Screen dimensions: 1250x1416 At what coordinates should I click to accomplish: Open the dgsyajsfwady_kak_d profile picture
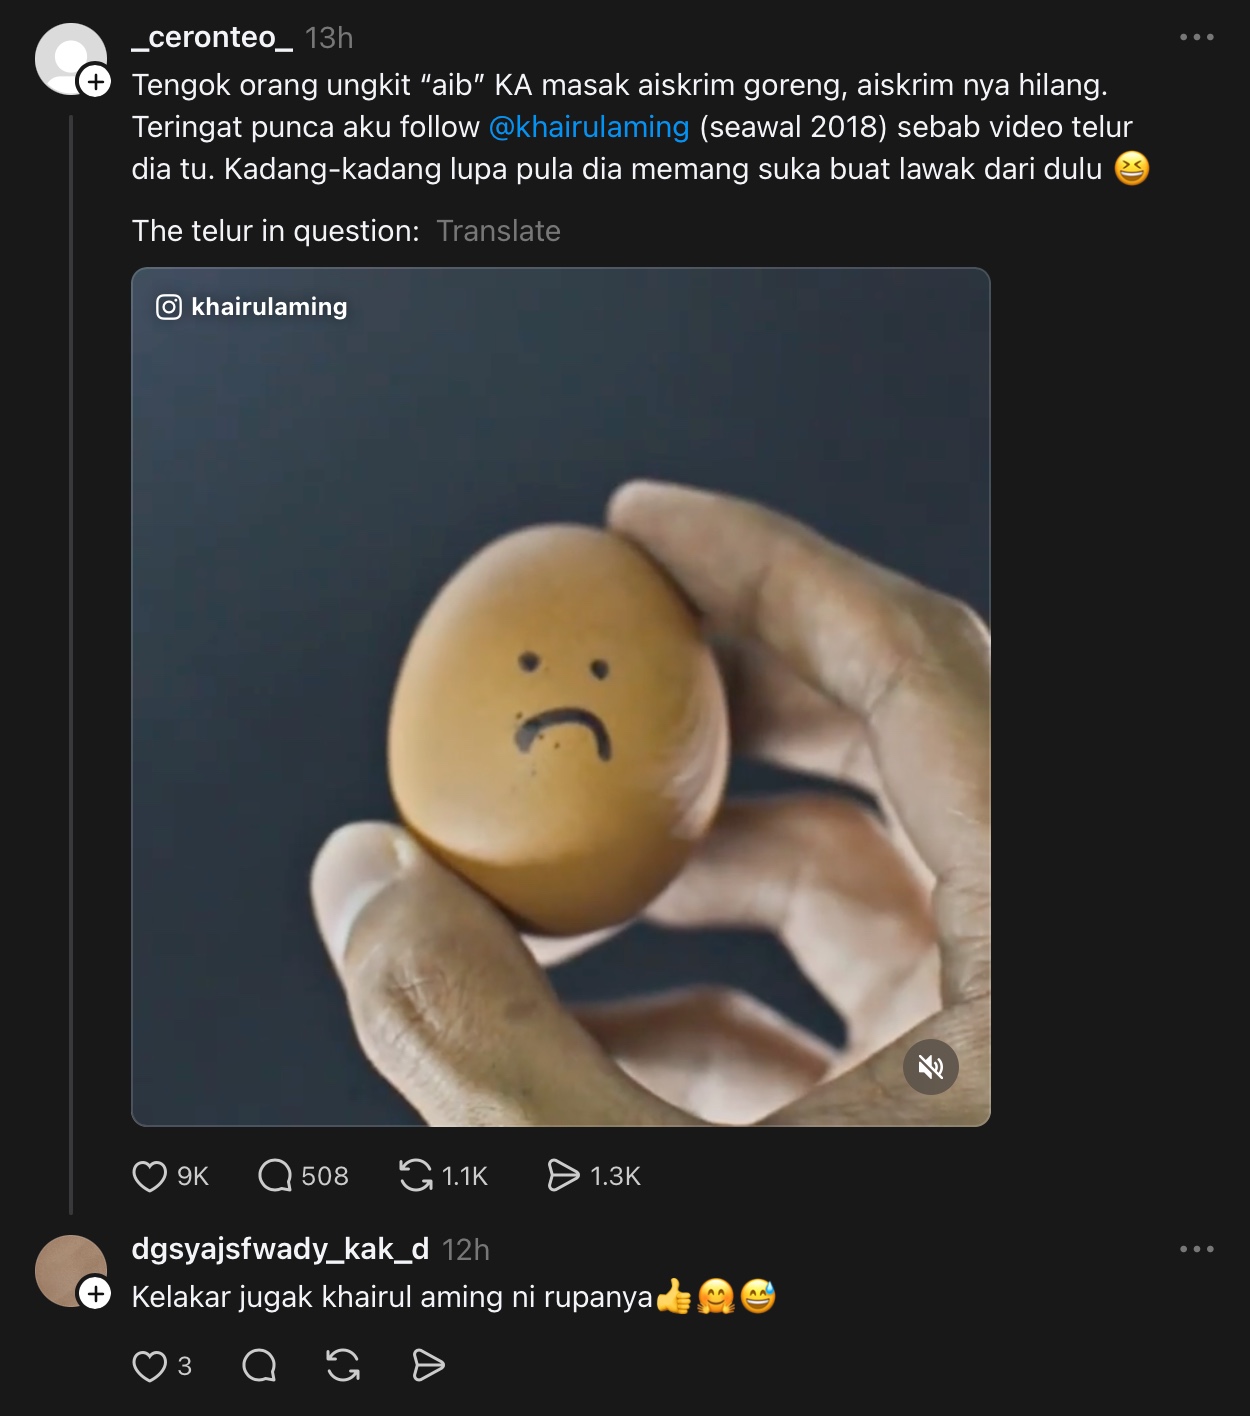tap(68, 1268)
